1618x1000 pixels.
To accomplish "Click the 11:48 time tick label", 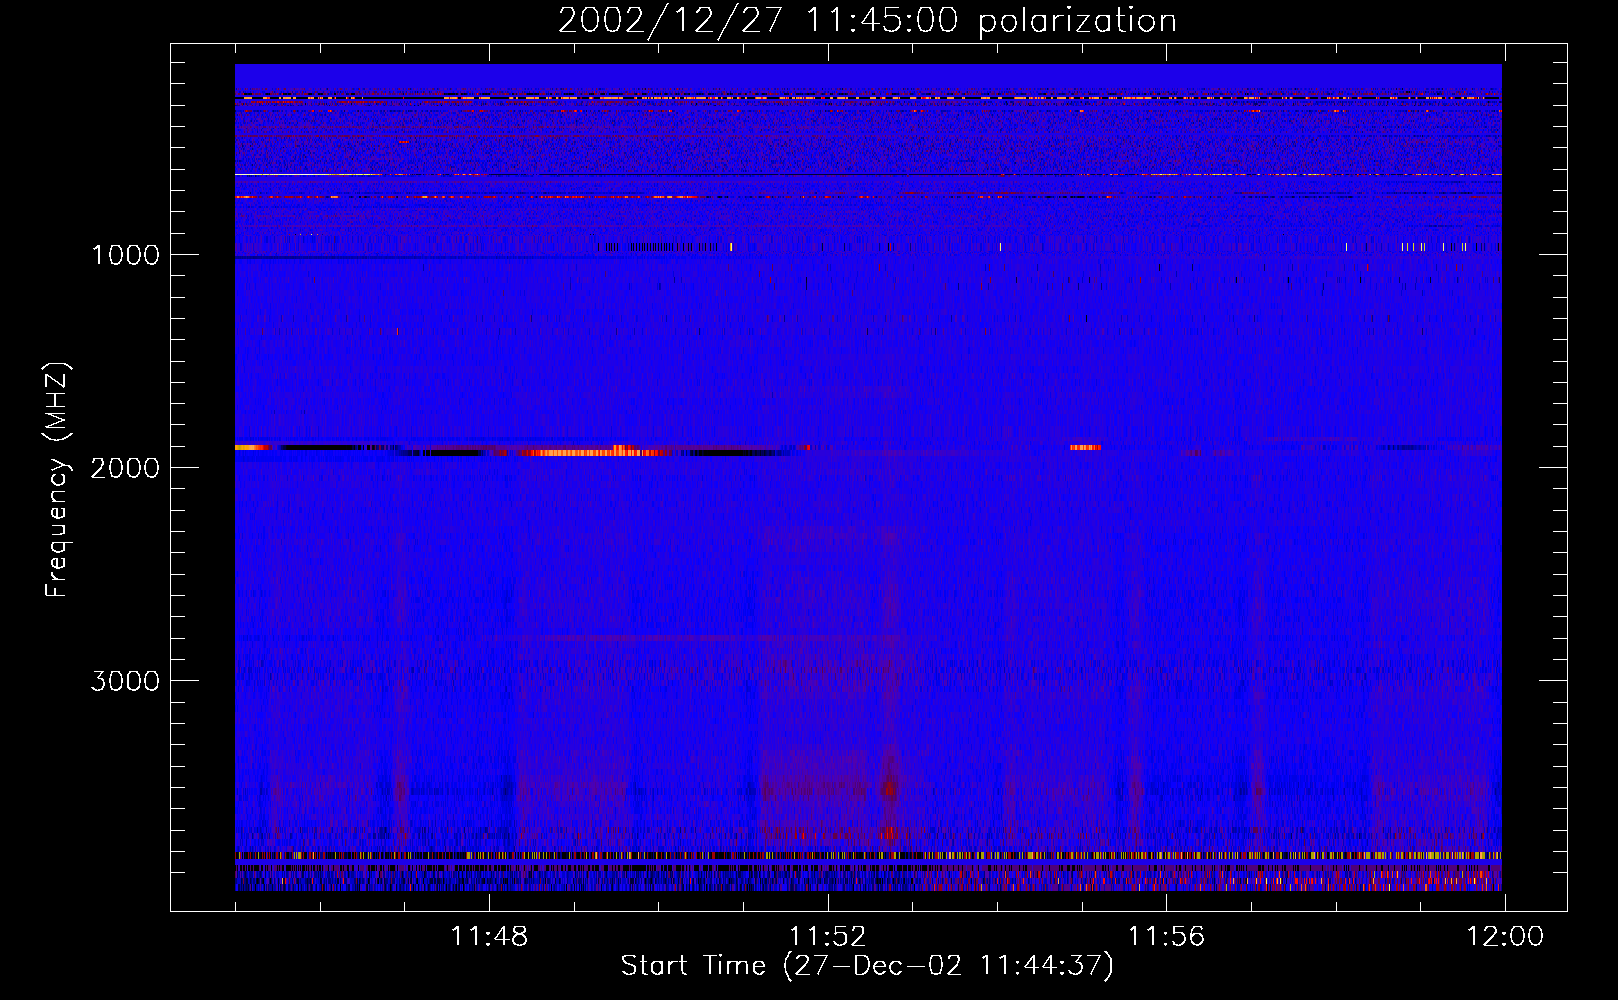I will click(x=489, y=937).
